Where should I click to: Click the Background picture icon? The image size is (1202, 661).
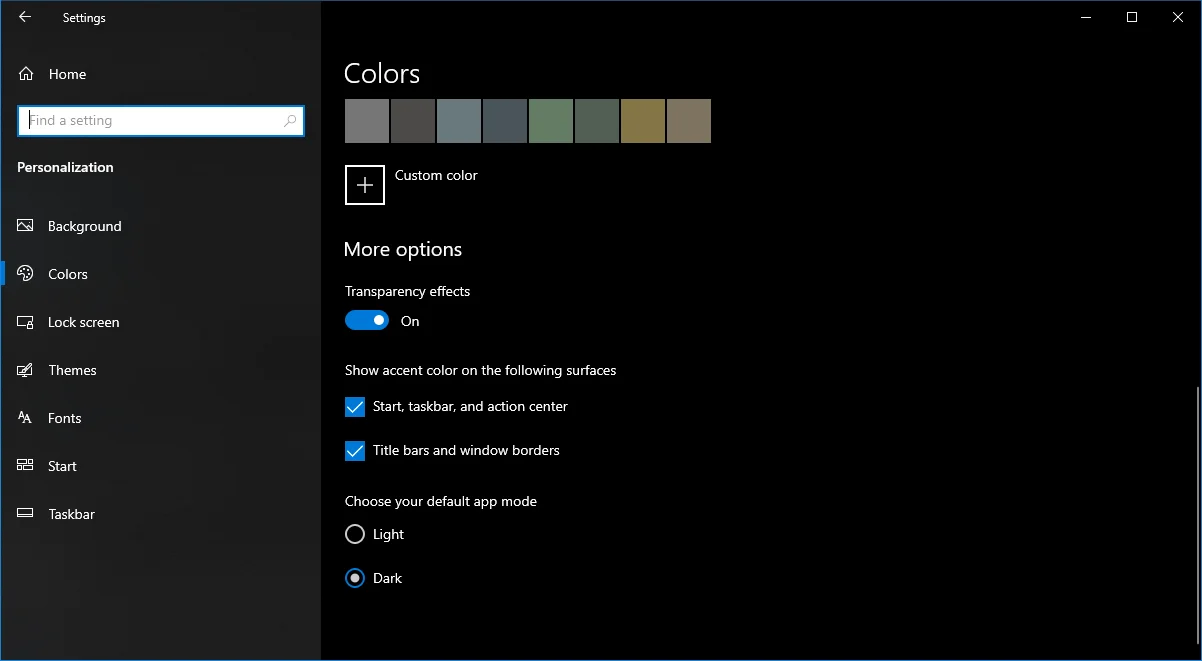[x=26, y=226]
